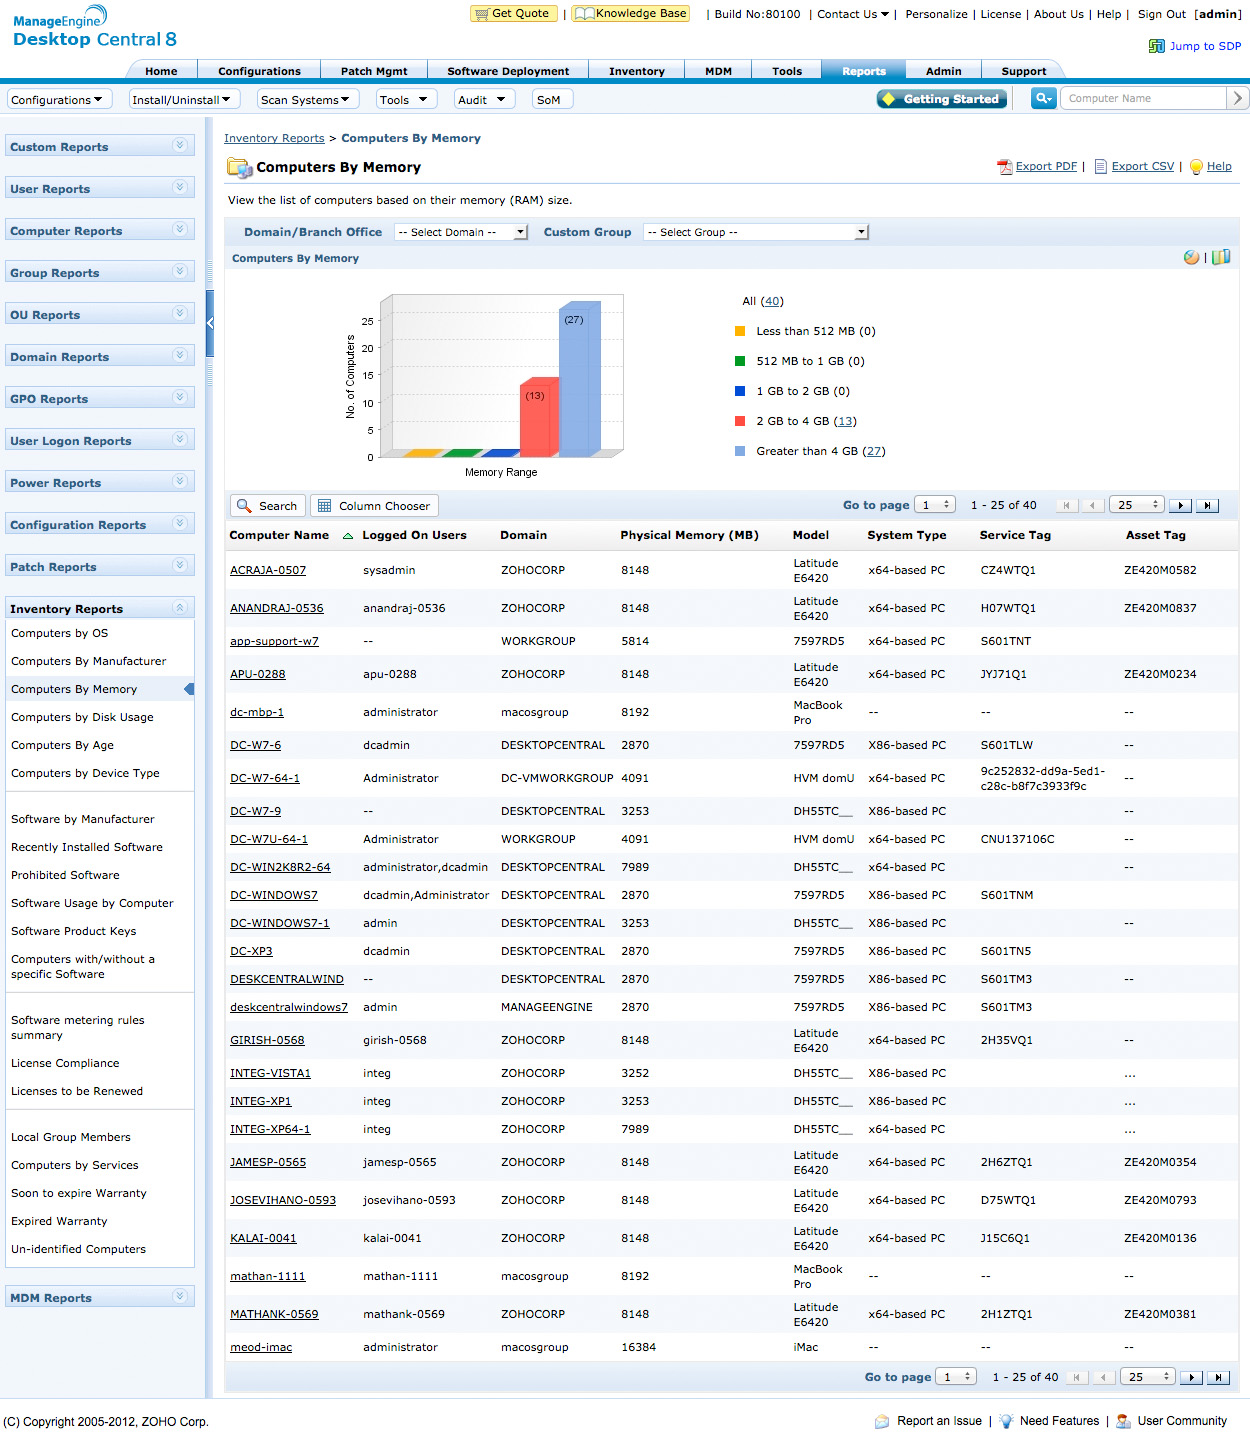Open Software Product Keys report
The height and width of the screenshot is (1445, 1250).
pyautogui.click(x=73, y=931)
